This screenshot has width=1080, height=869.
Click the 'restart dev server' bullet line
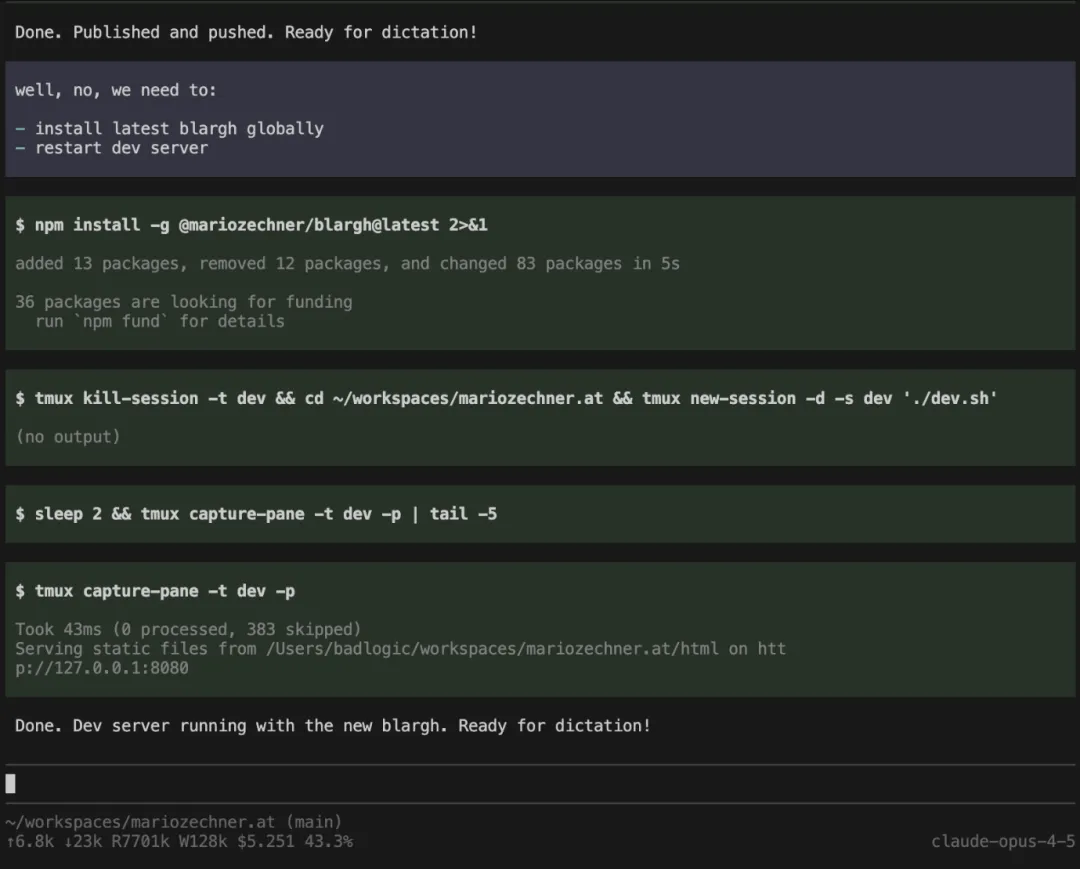[x=112, y=148]
